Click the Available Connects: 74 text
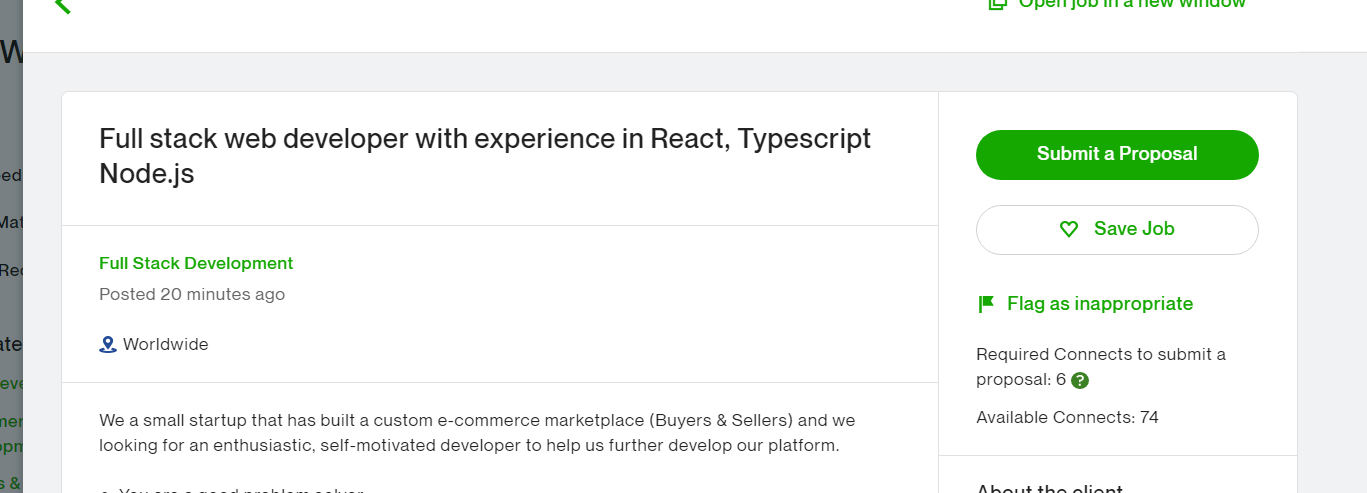This screenshot has height=493, width=1367. 1067,417
